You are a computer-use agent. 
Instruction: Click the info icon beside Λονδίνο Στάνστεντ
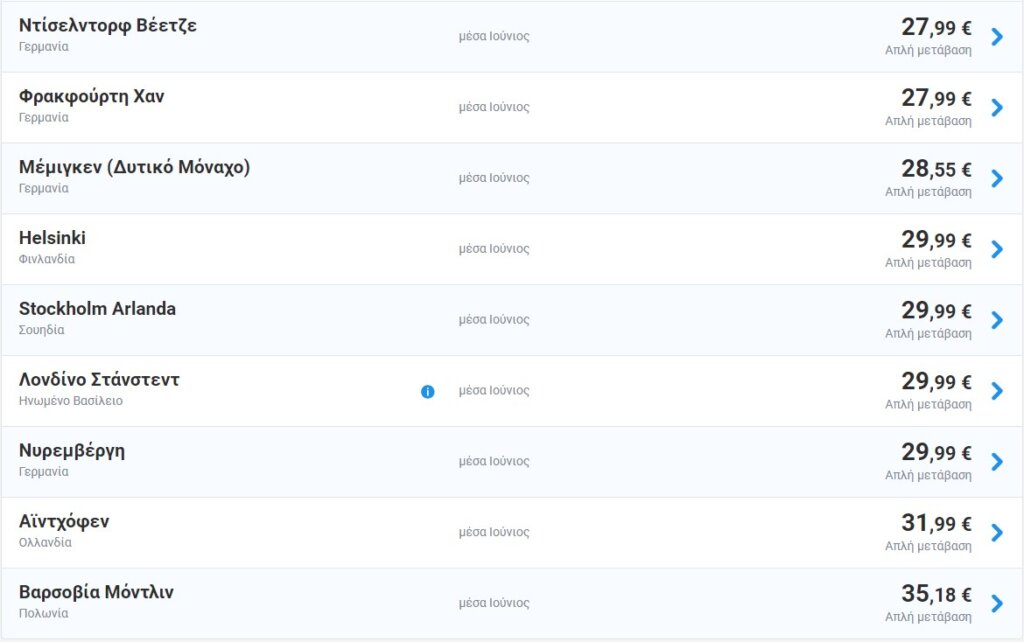428,391
